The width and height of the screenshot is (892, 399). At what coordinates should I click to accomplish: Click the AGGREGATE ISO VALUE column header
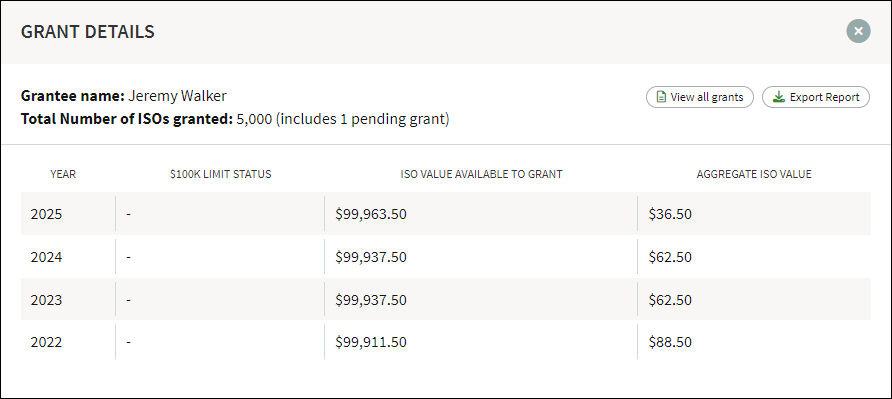[754, 174]
